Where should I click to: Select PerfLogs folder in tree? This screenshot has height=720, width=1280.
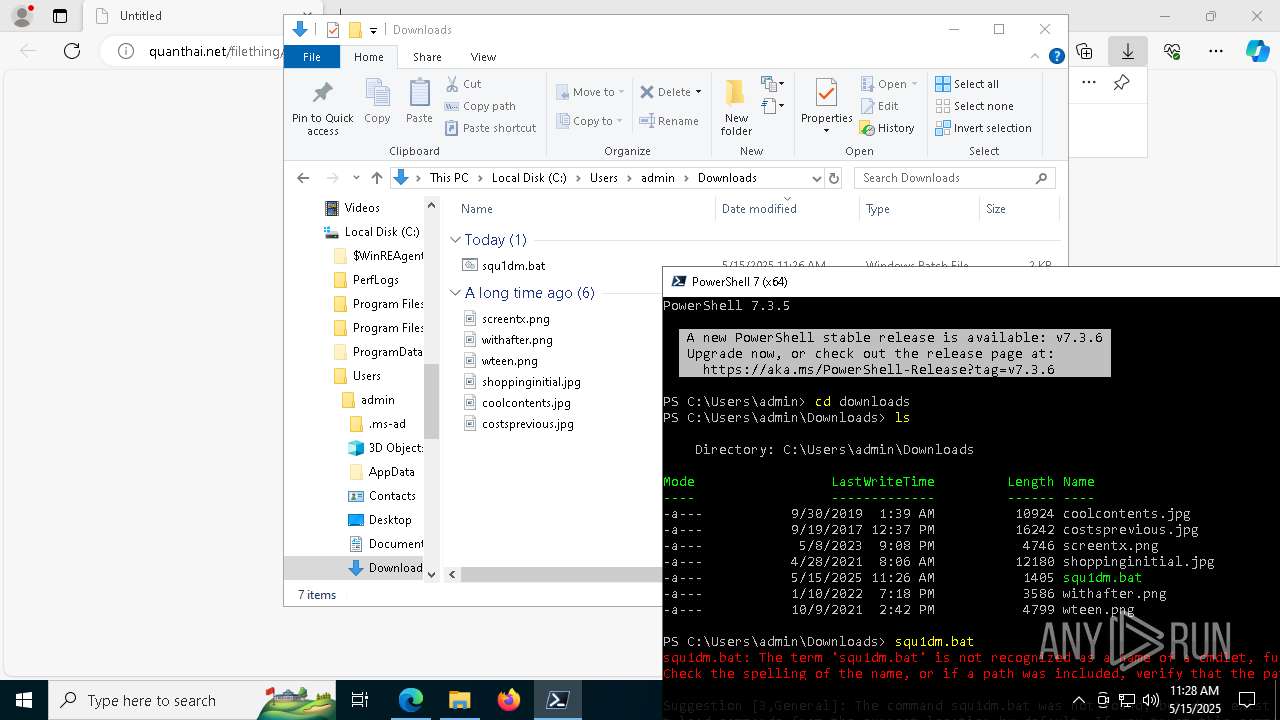tap(375, 280)
